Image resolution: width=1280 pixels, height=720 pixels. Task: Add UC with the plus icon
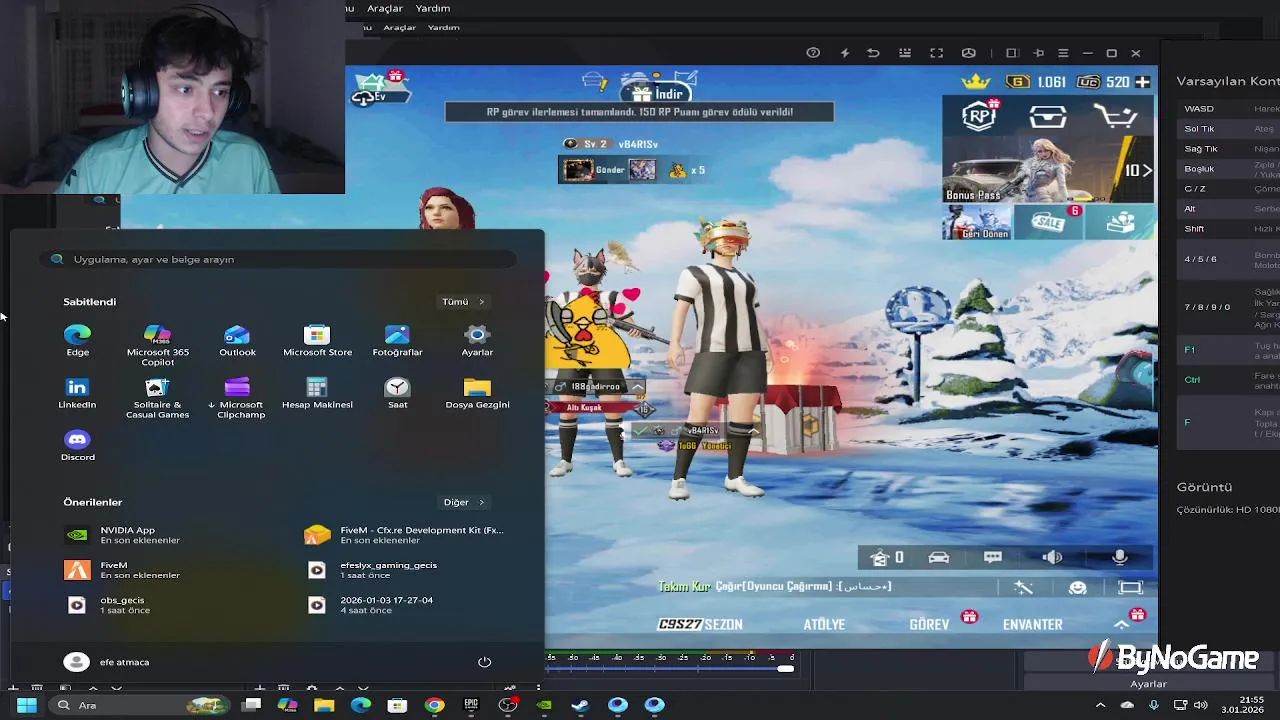click(1142, 82)
